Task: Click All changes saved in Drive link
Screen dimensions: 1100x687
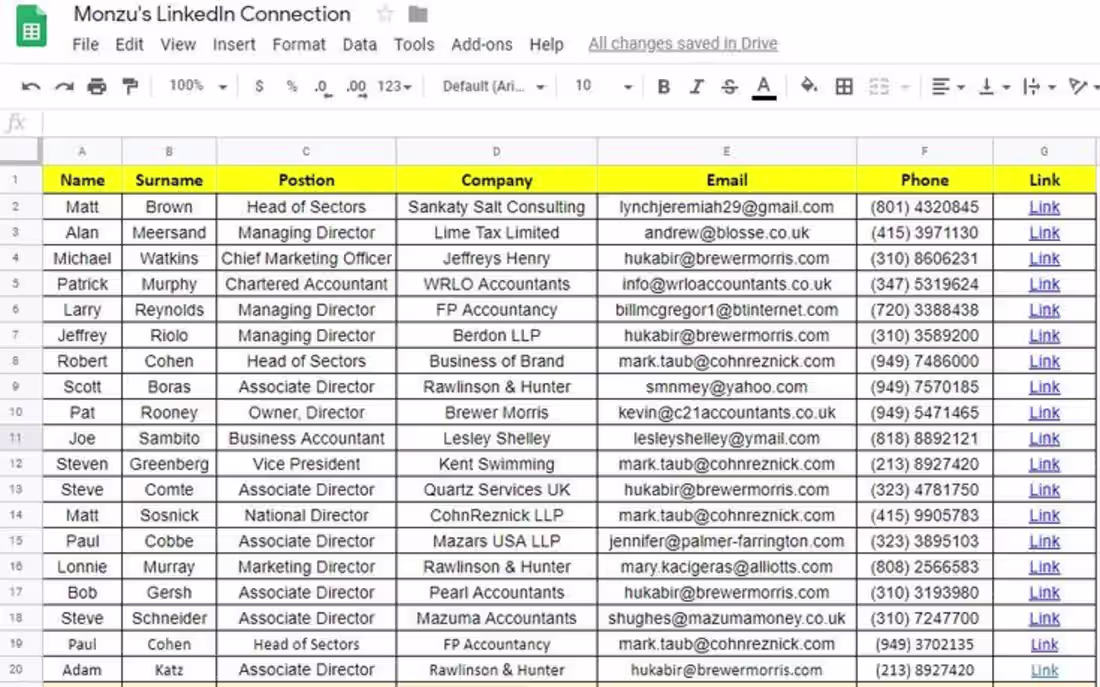Action: [x=683, y=44]
